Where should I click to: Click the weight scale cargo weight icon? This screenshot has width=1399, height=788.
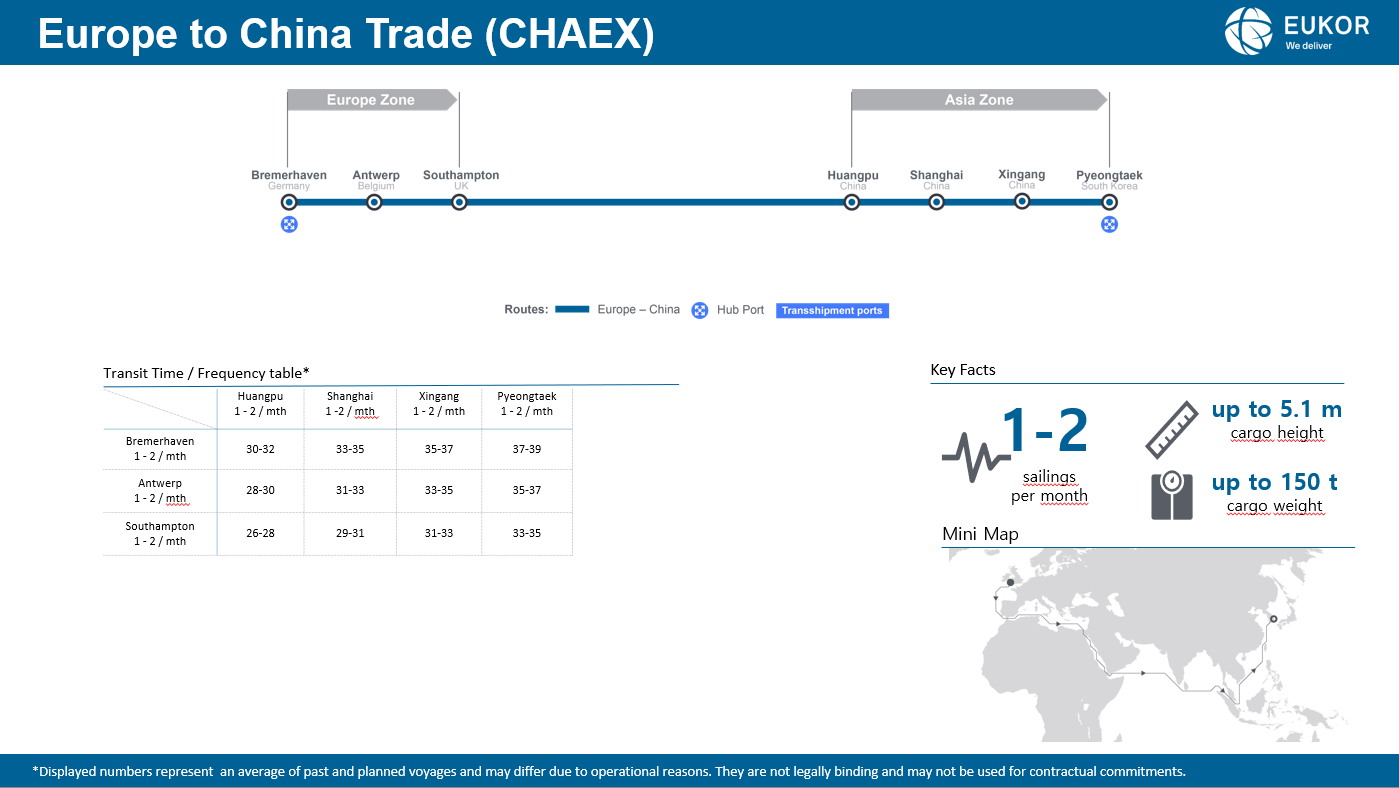point(1172,495)
